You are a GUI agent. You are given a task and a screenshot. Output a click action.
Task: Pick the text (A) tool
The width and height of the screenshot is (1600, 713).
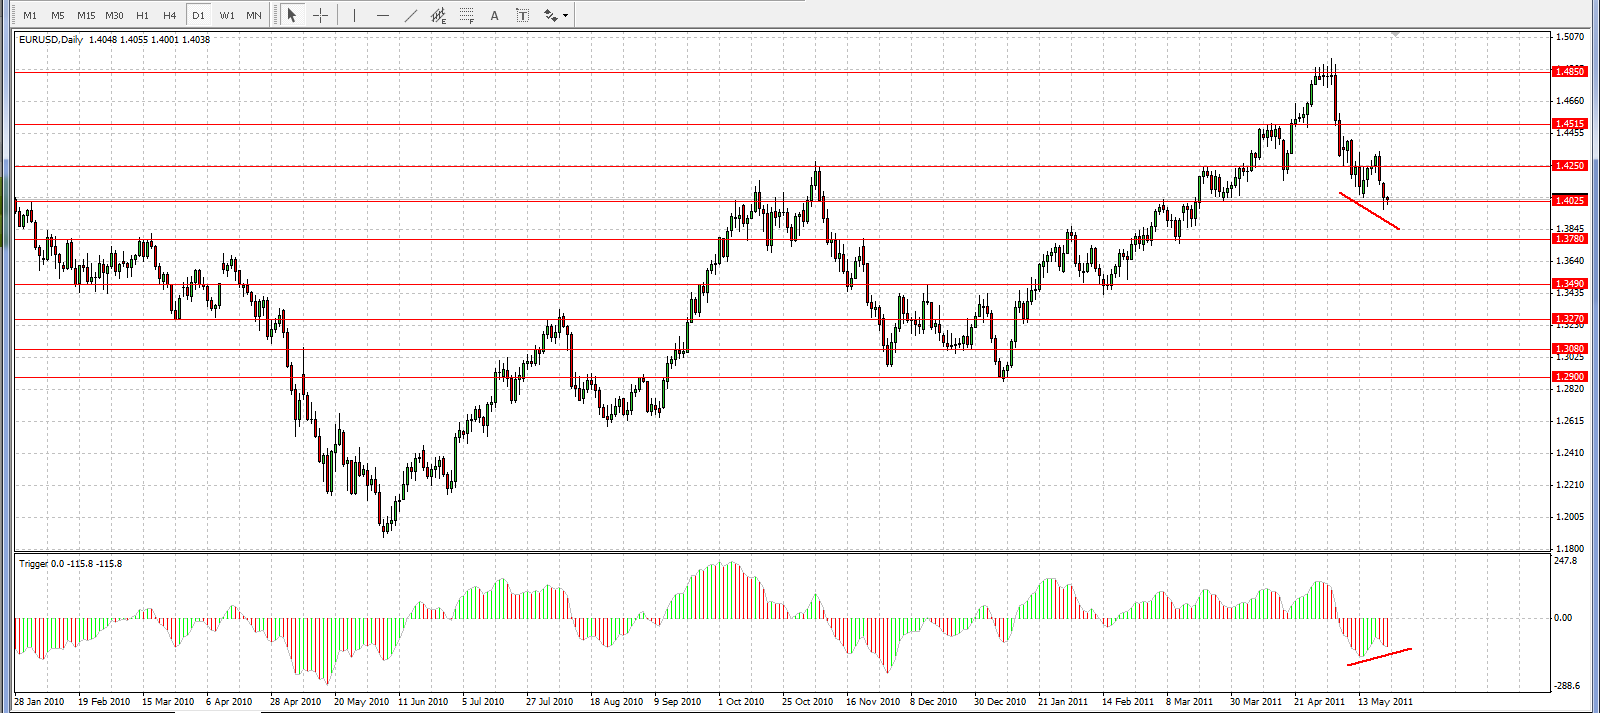click(x=494, y=15)
